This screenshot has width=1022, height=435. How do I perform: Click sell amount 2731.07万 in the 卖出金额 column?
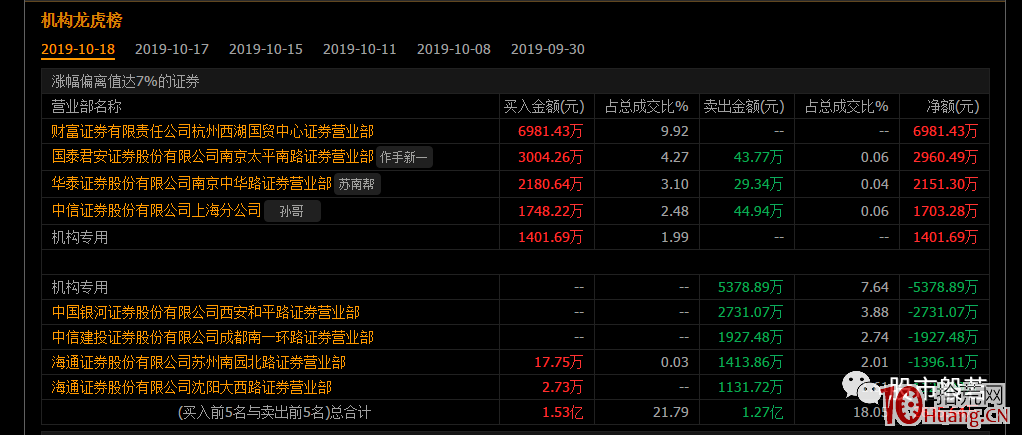click(751, 313)
